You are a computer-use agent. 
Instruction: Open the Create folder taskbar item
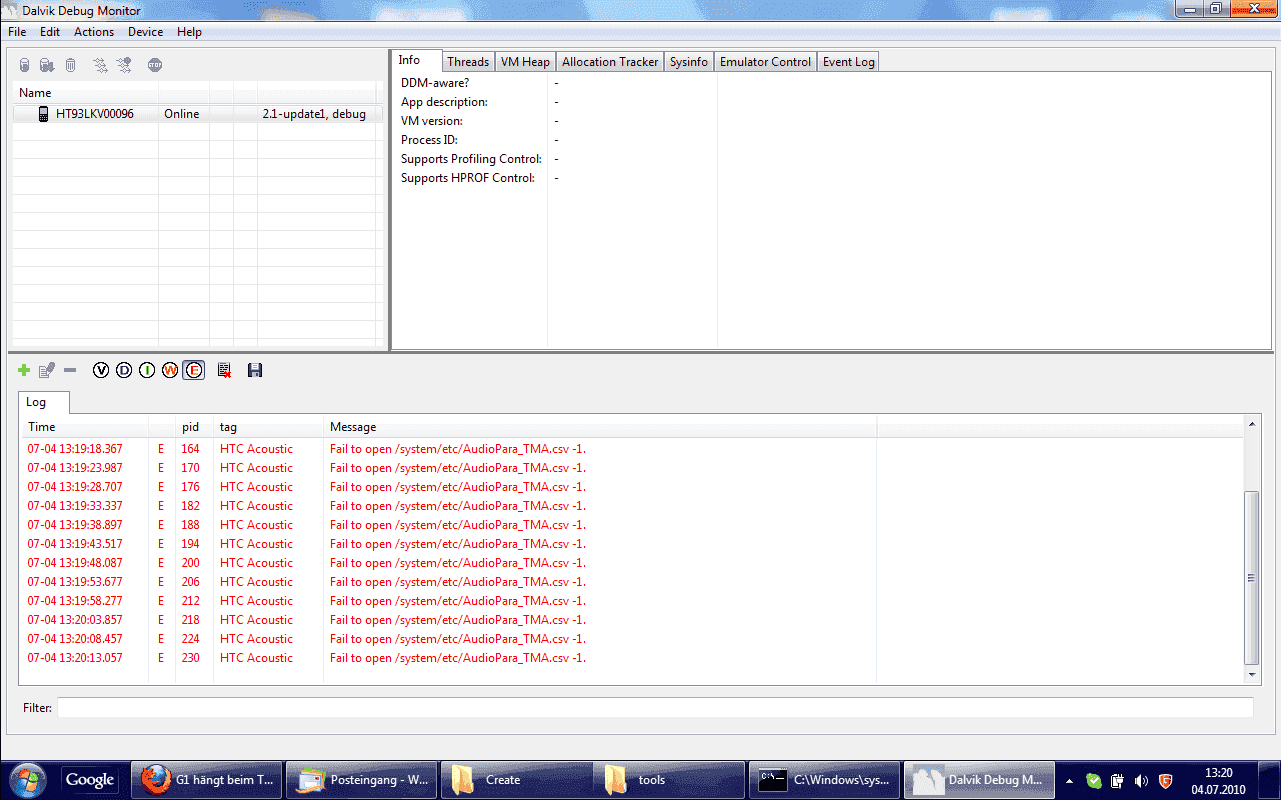point(516,780)
